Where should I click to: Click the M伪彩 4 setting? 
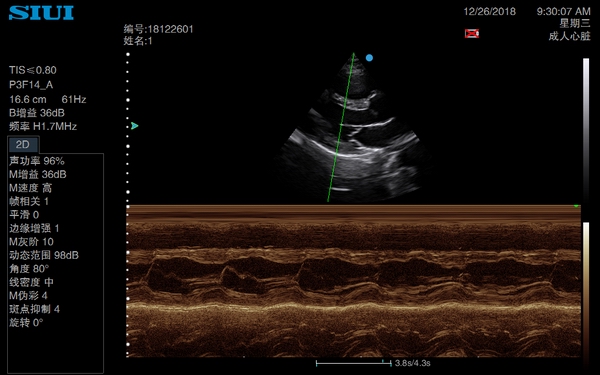29,295
